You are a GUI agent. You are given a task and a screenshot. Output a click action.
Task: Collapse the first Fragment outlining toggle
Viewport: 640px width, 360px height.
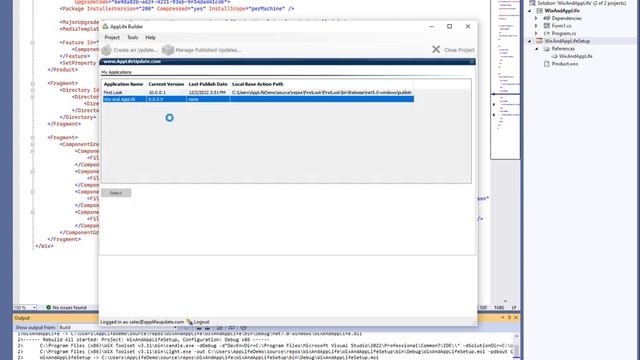pos(33,83)
